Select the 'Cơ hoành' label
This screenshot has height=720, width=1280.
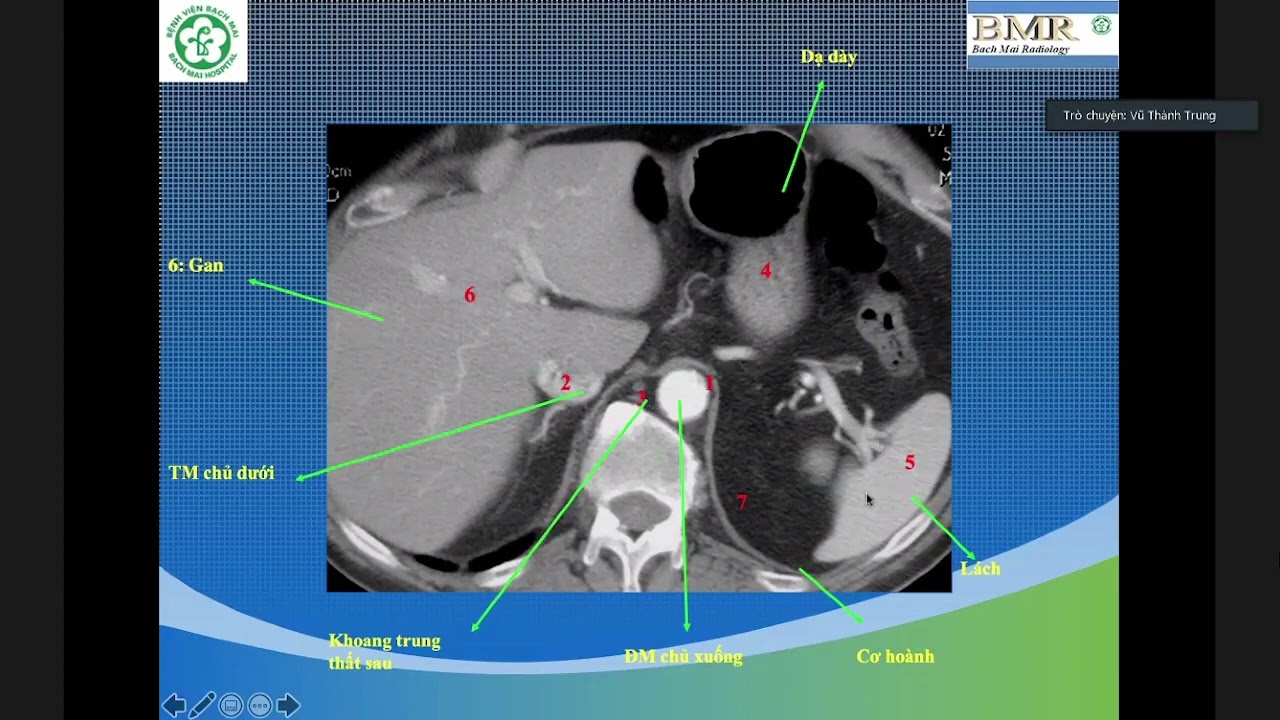click(895, 657)
